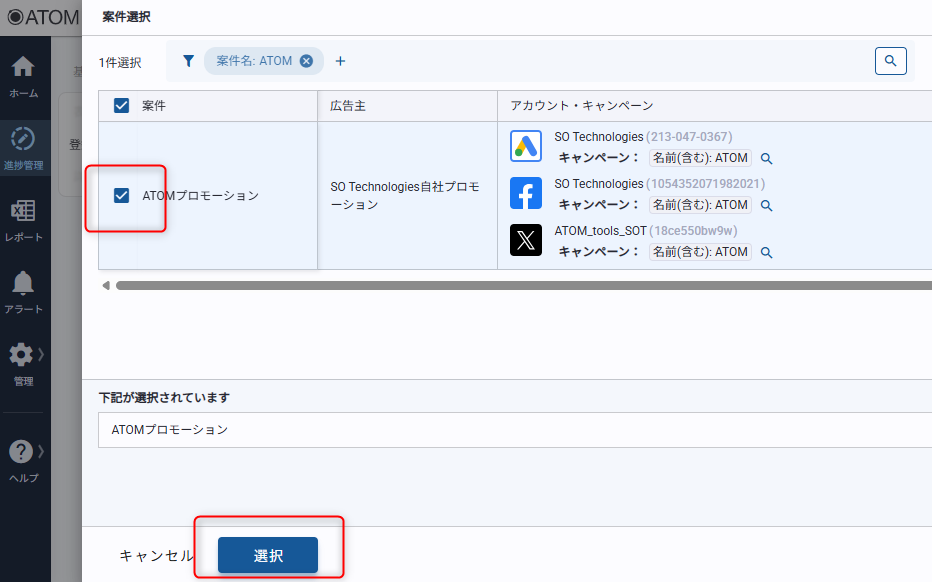
Task: Click the Google Ads account icon
Action: coord(526,147)
